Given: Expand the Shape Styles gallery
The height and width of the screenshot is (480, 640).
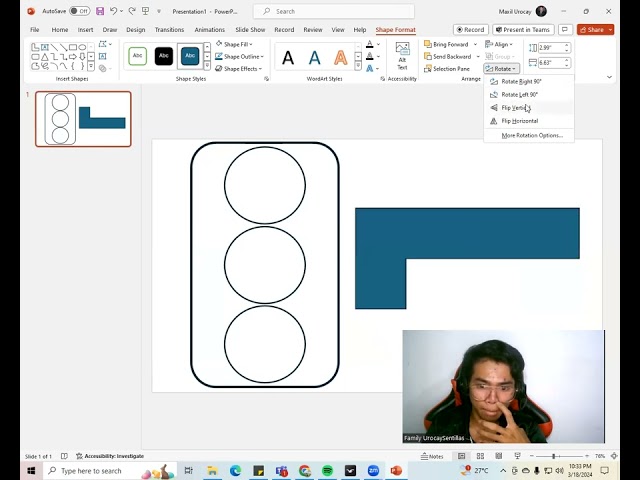Looking at the screenshot, I should click(207, 66).
